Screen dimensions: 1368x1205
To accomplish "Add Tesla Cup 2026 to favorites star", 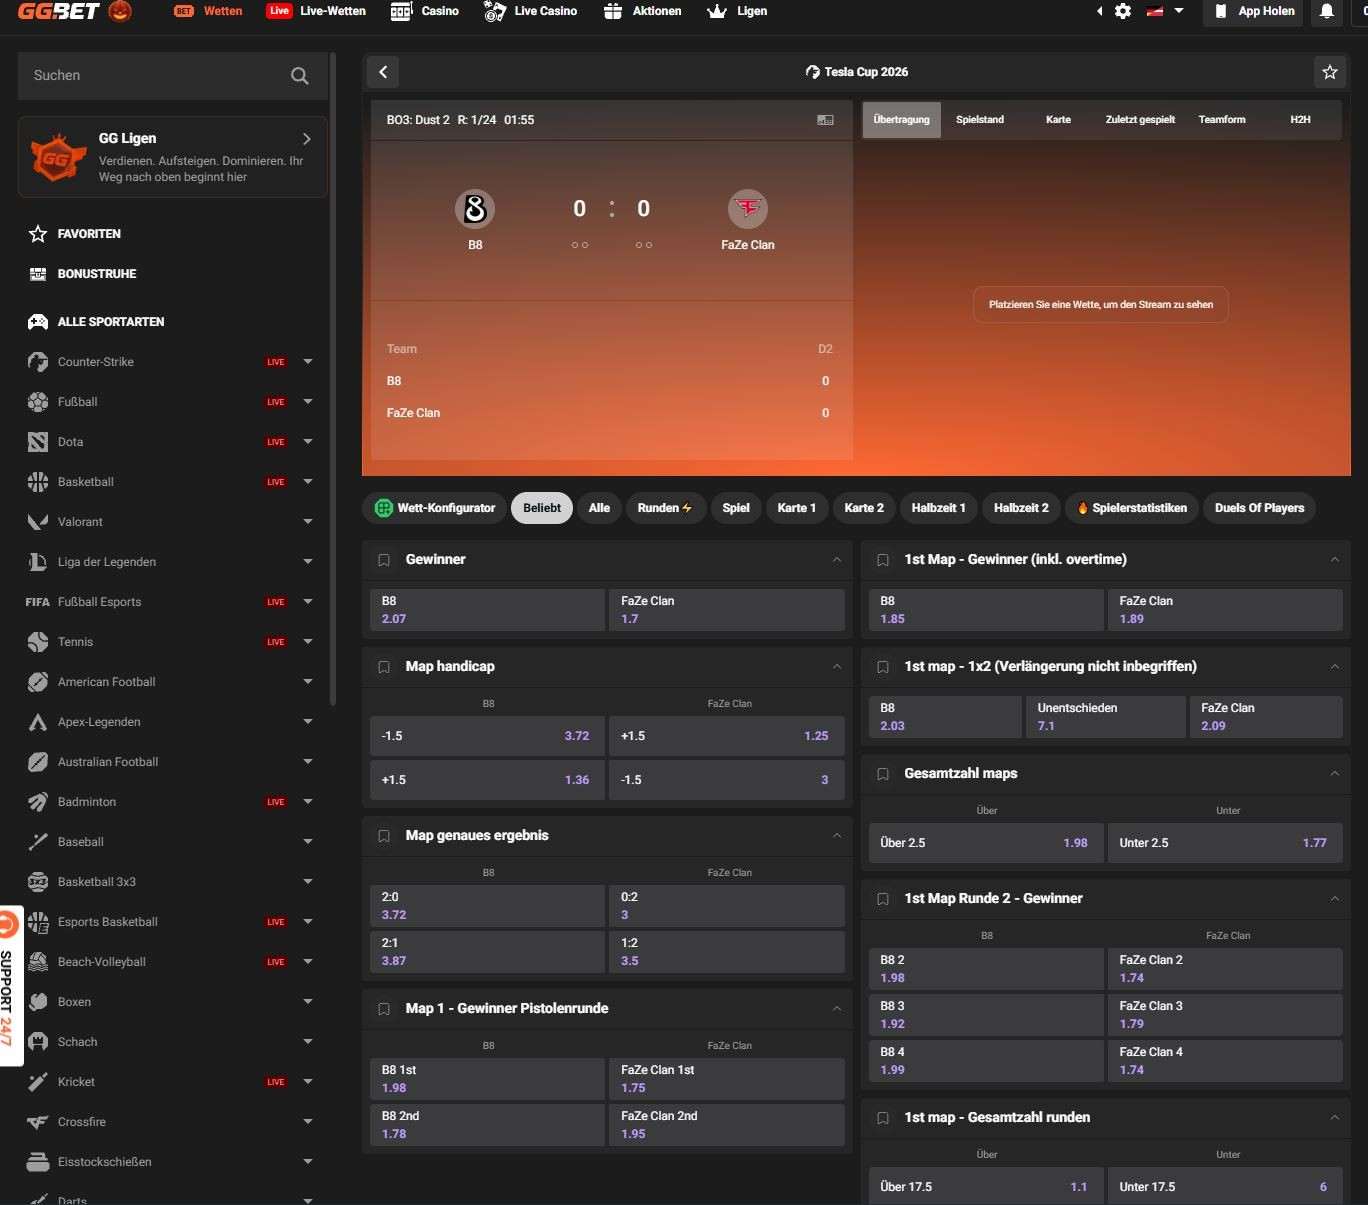I will tap(1329, 72).
